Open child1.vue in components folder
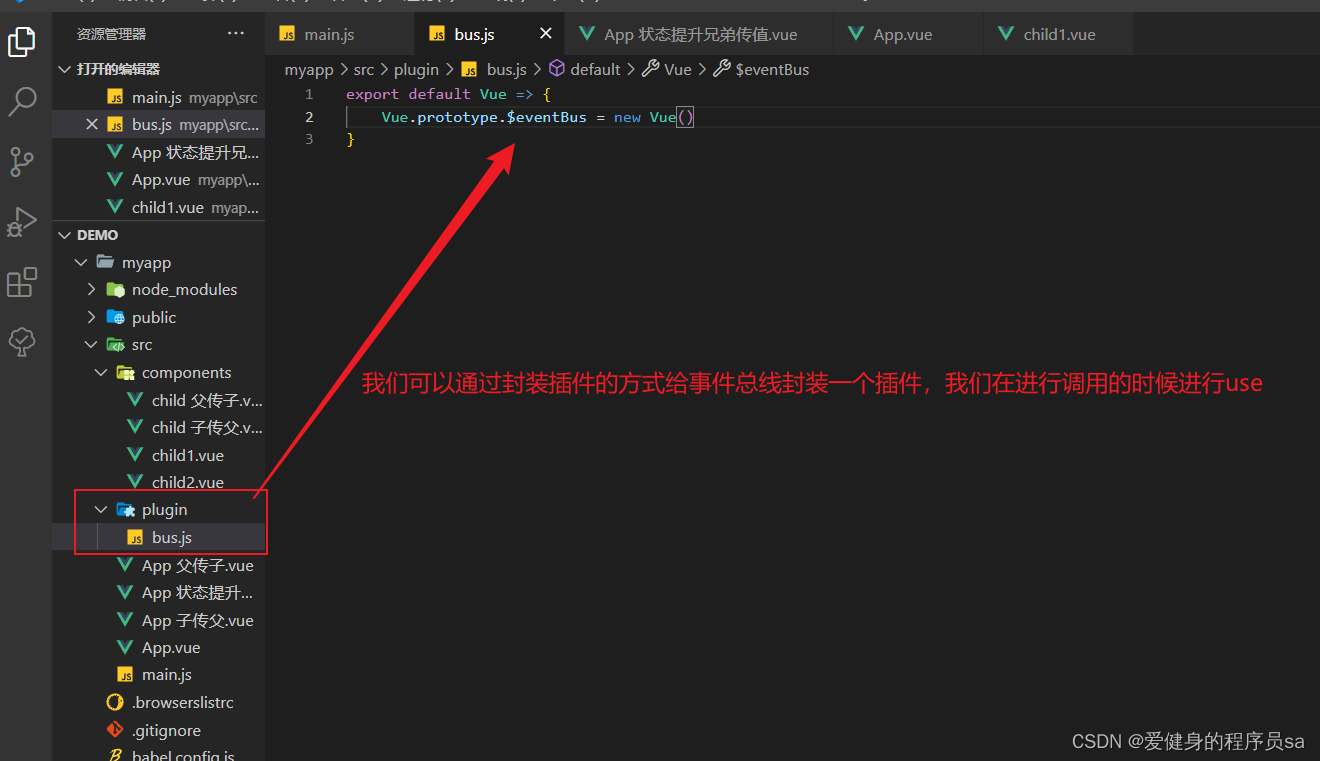Viewport: 1320px width, 761px height. pyautogui.click(x=158, y=455)
